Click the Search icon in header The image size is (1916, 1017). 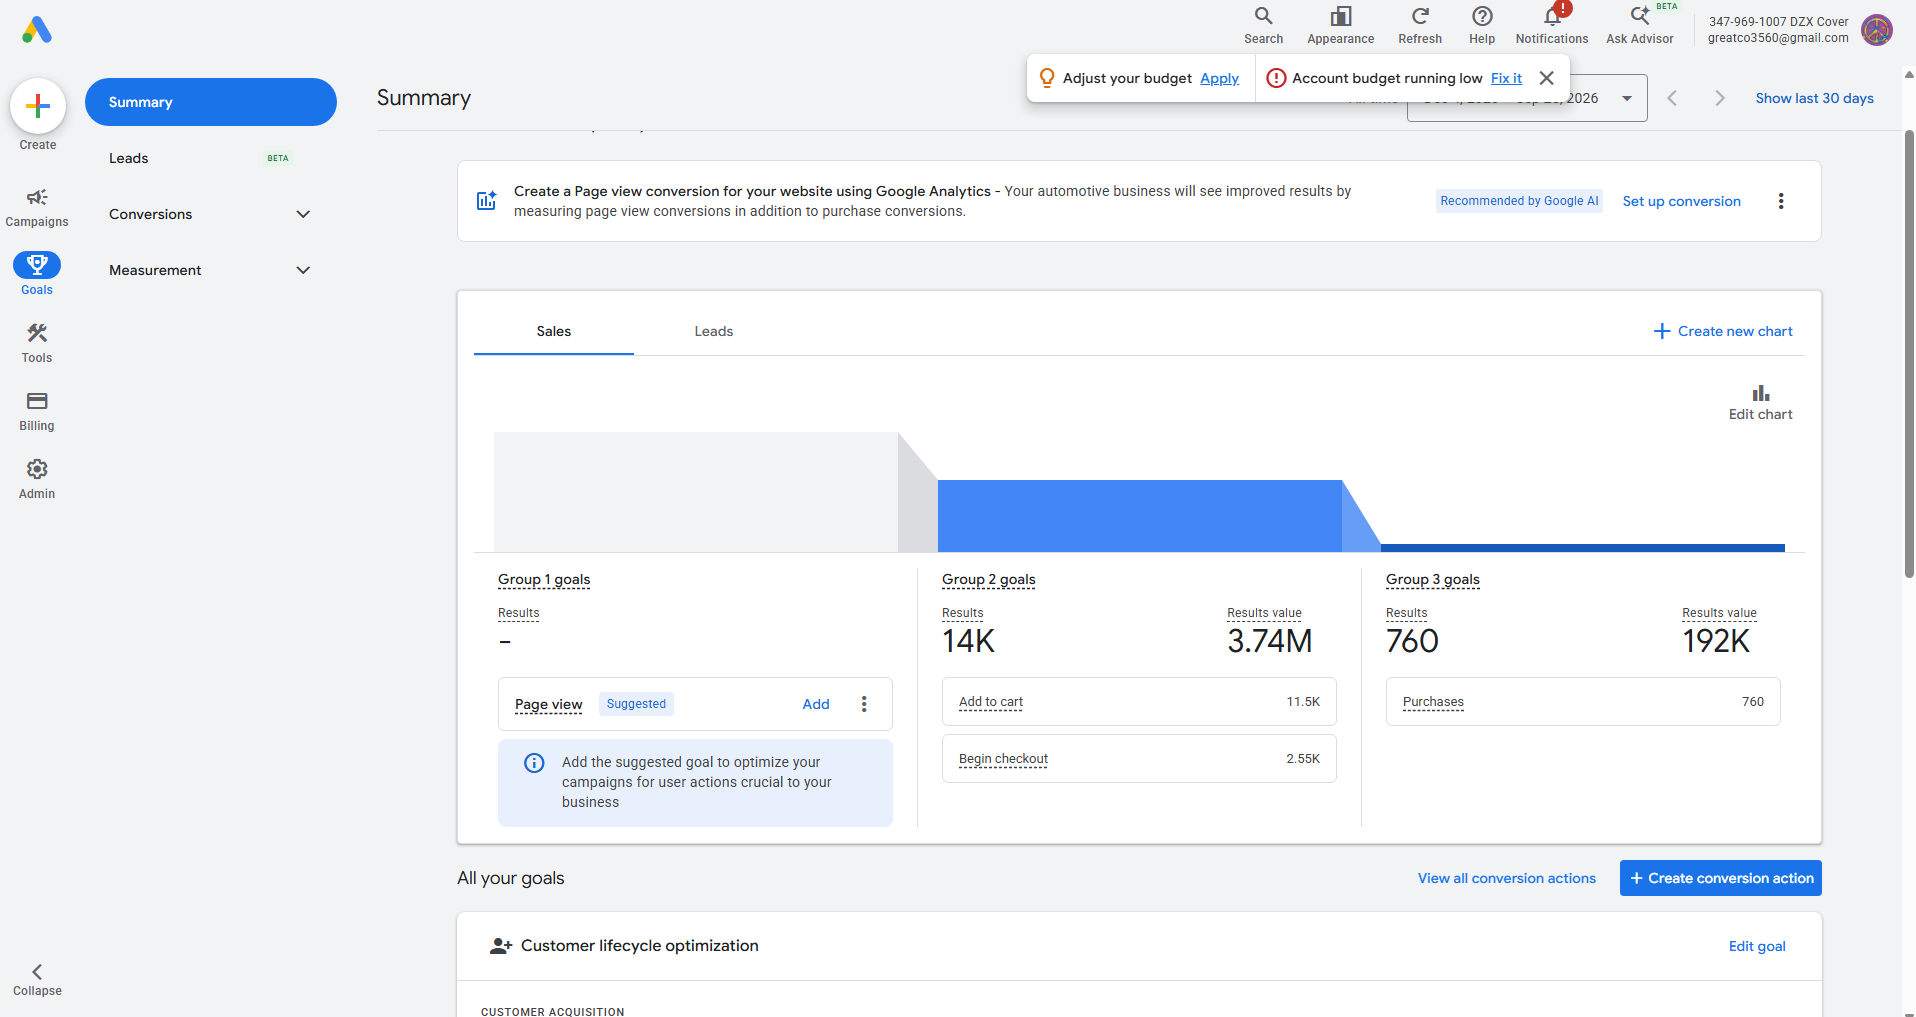click(1264, 26)
